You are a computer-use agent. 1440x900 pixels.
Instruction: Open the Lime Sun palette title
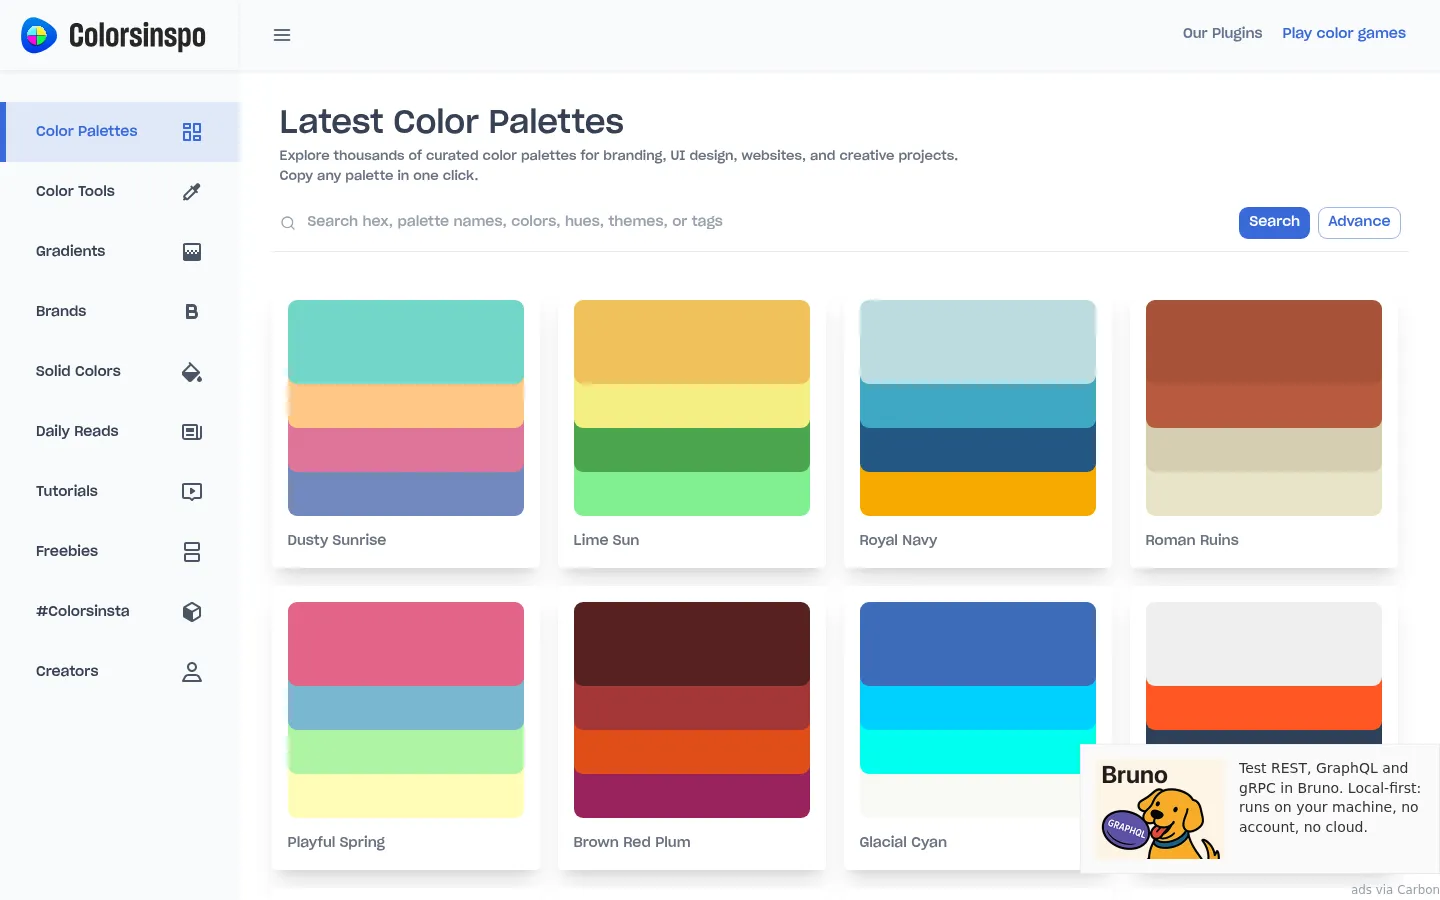pos(606,540)
